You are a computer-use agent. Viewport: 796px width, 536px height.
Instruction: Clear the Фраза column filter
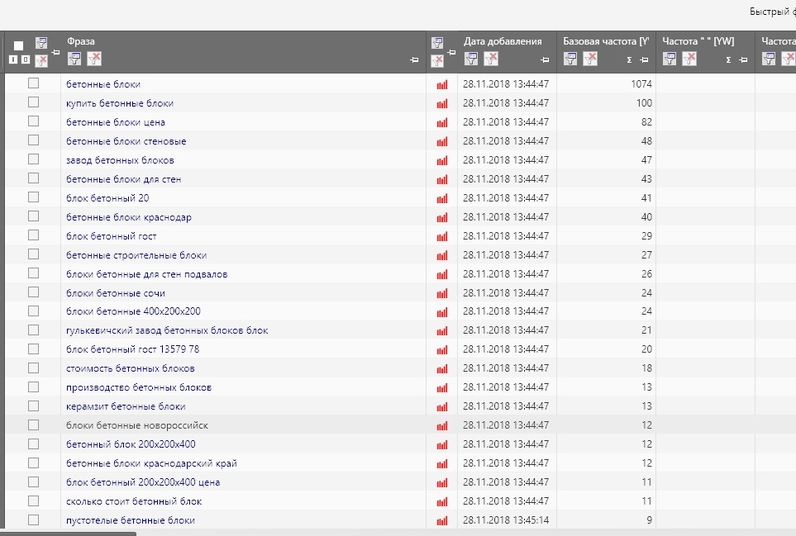94,59
